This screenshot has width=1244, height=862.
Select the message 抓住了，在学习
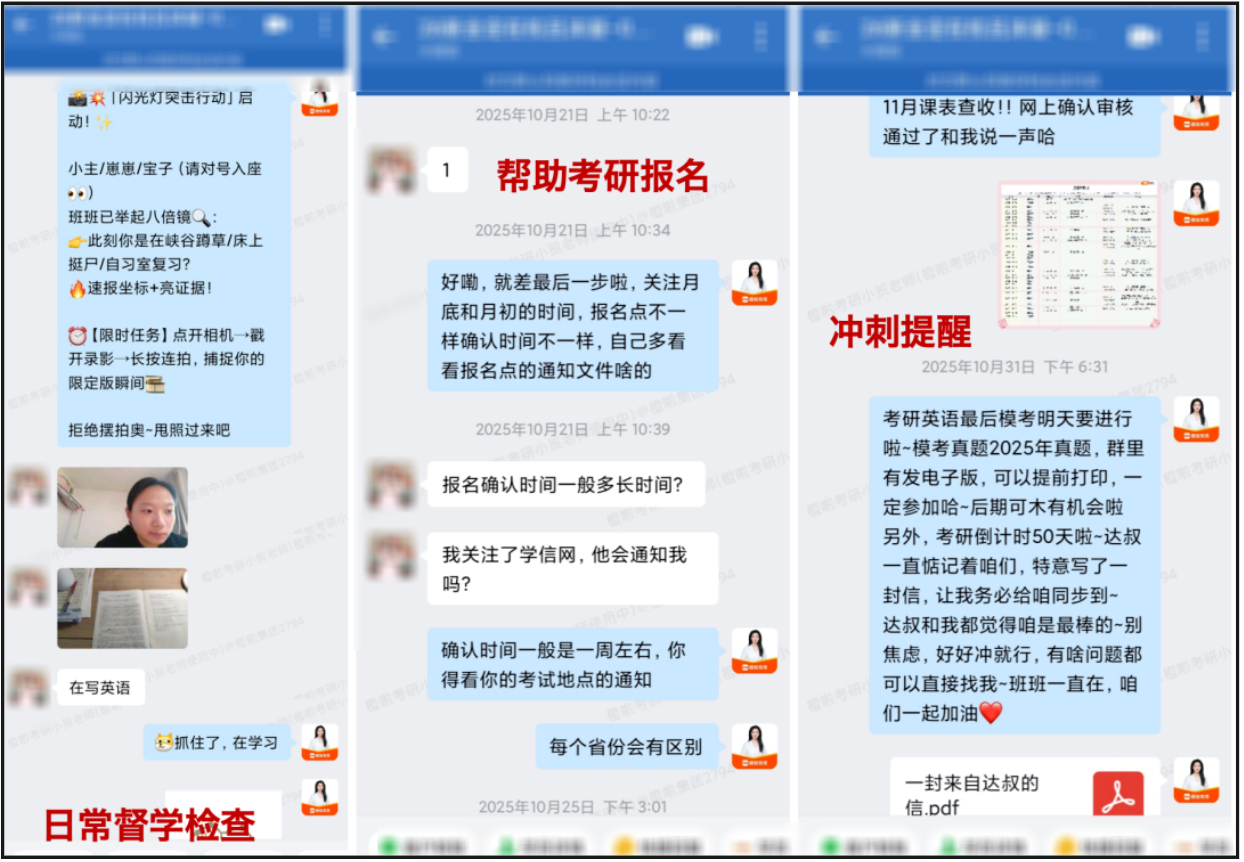(x=217, y=742)
